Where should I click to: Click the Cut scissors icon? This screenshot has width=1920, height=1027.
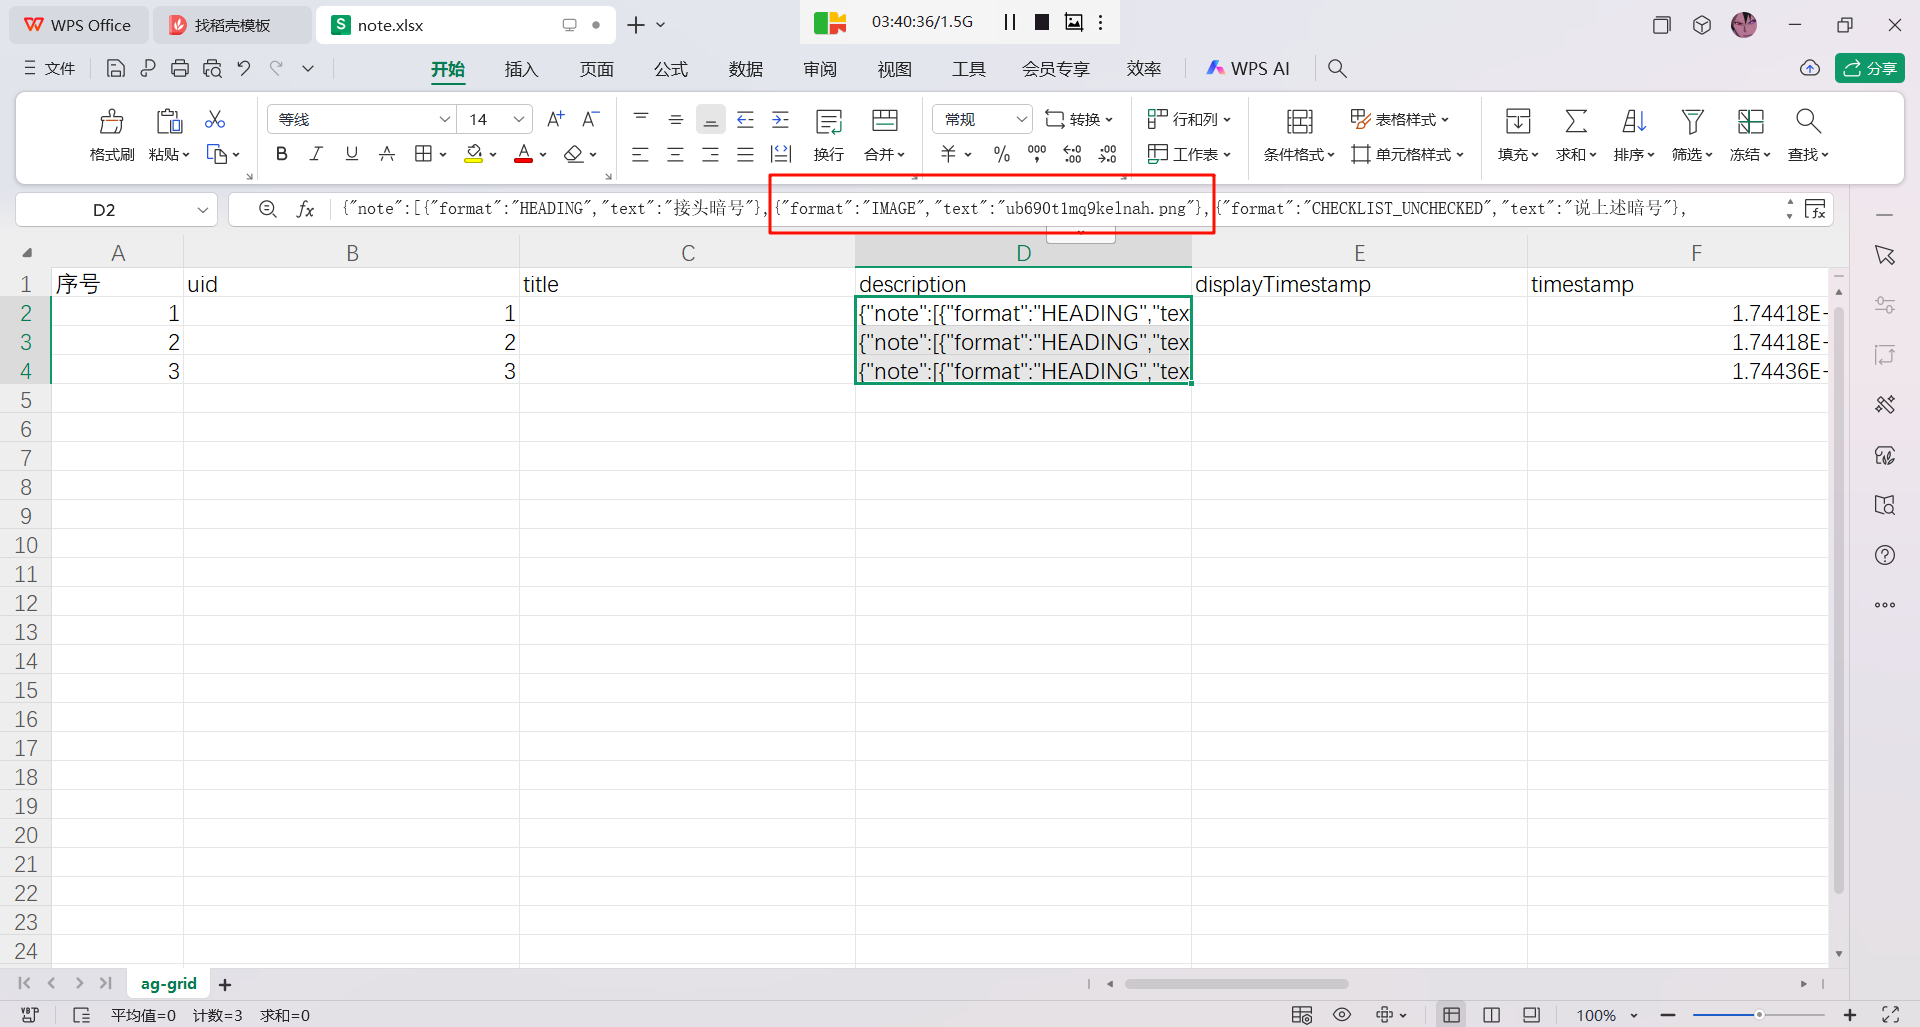tap(215, 120)
